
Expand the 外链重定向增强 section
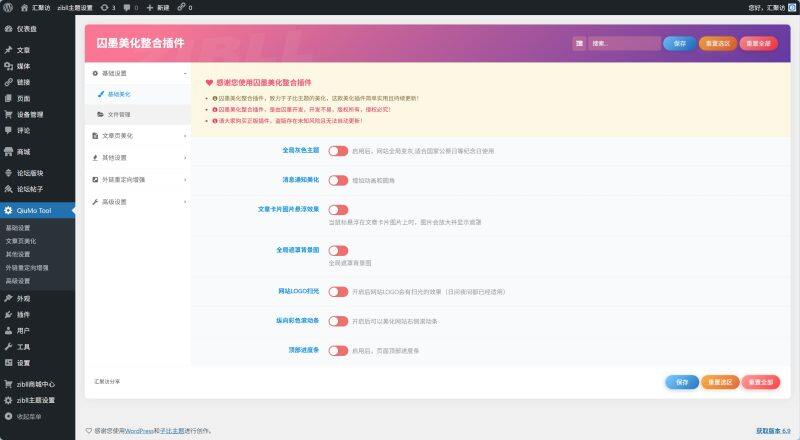coord(138,180)
